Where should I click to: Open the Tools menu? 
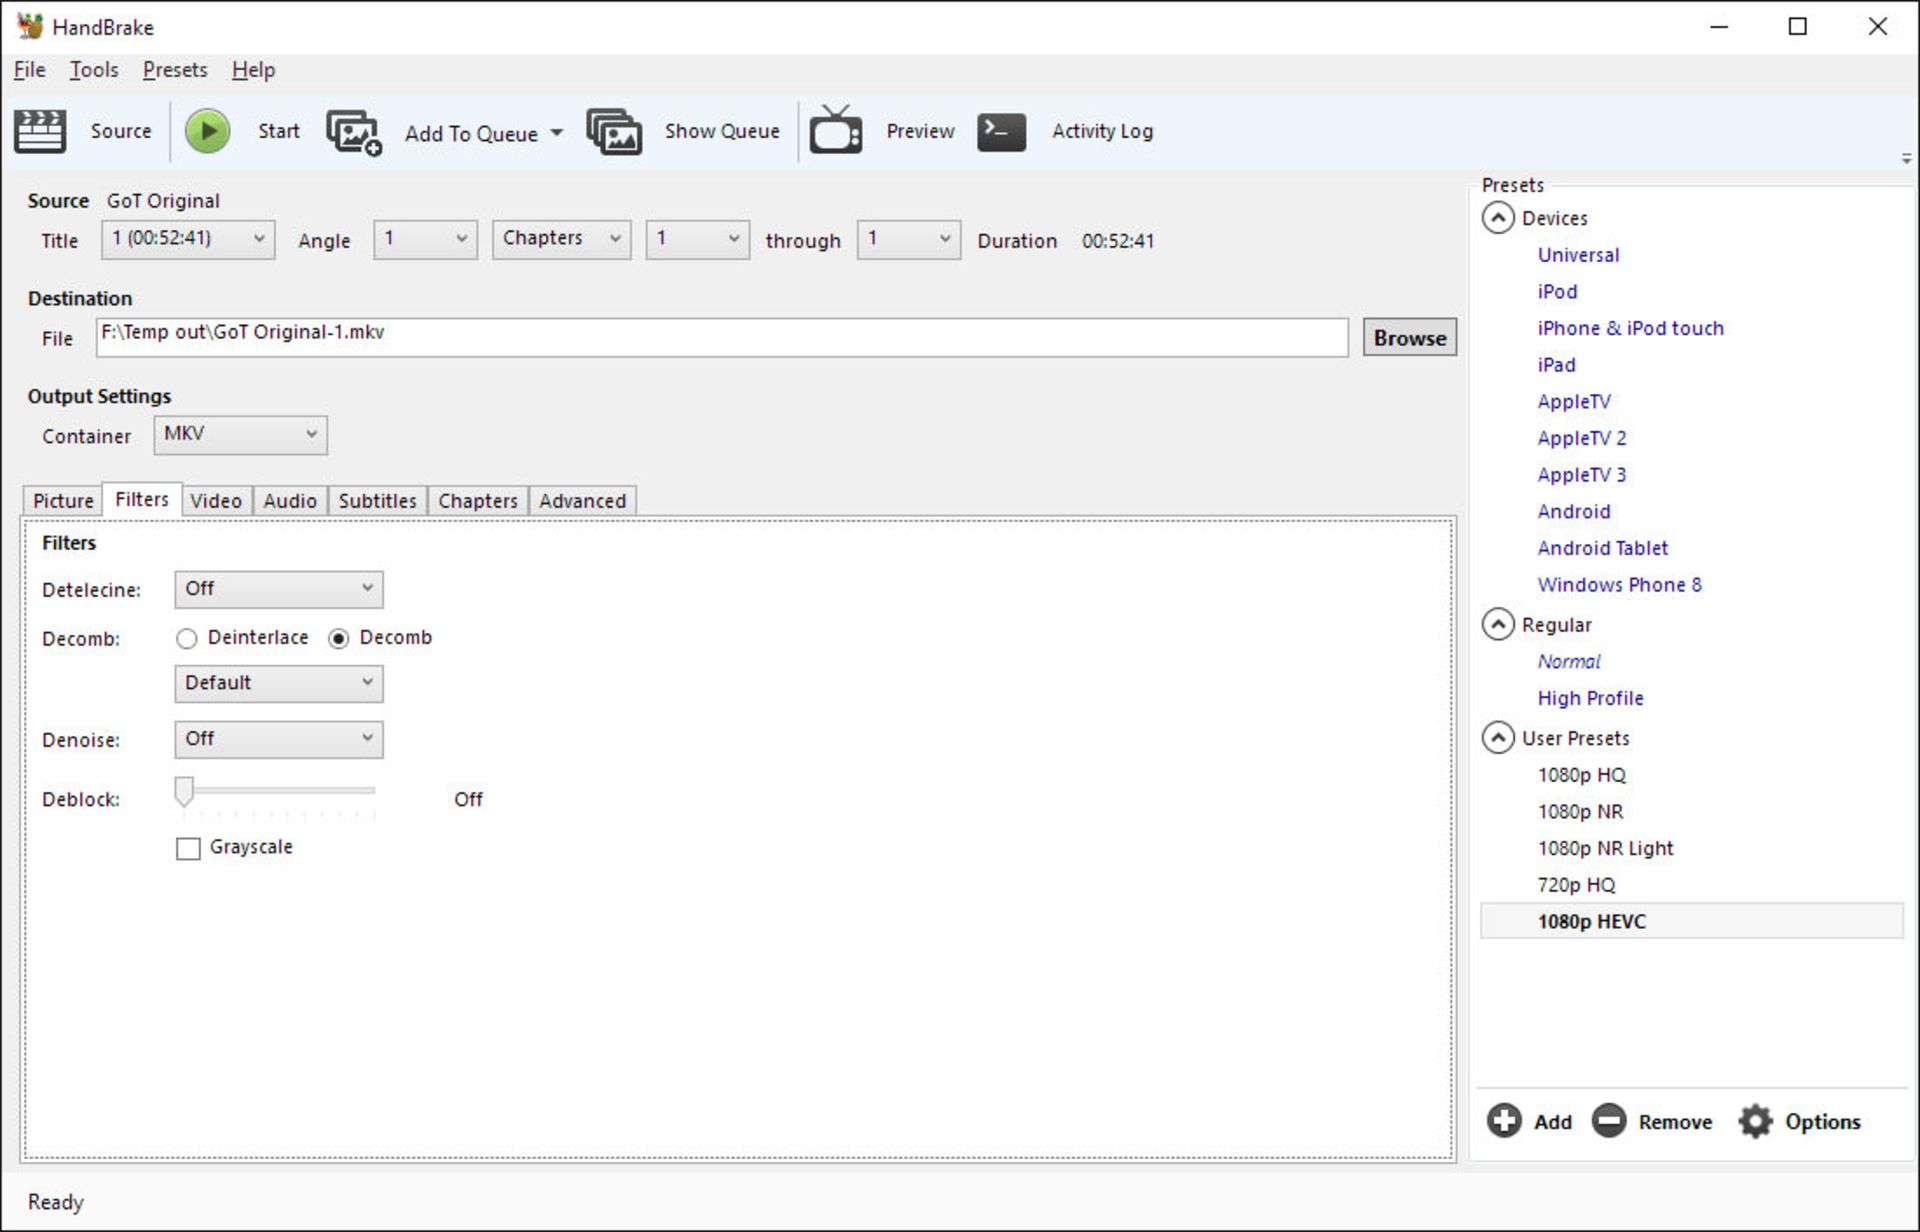[x=94, y=70]
